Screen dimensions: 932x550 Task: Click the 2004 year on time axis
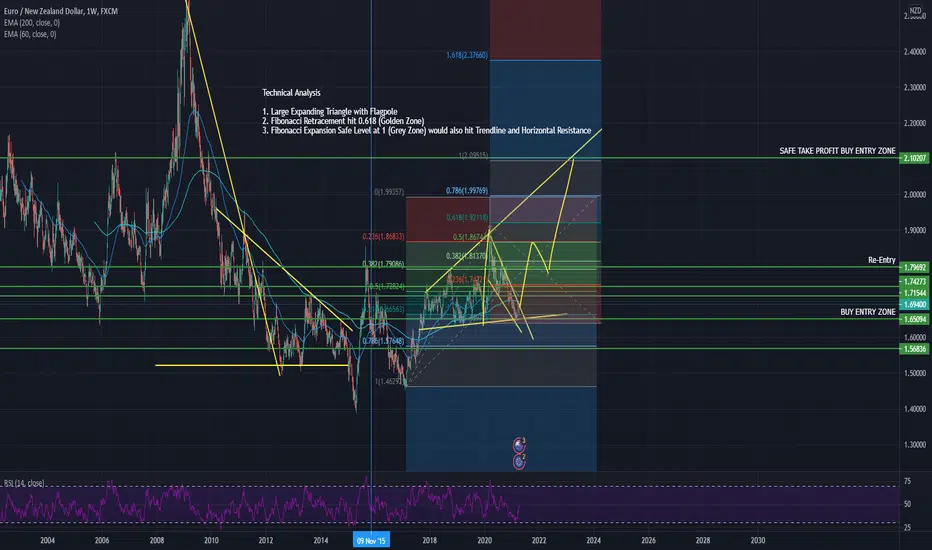[x=48, y=540]
